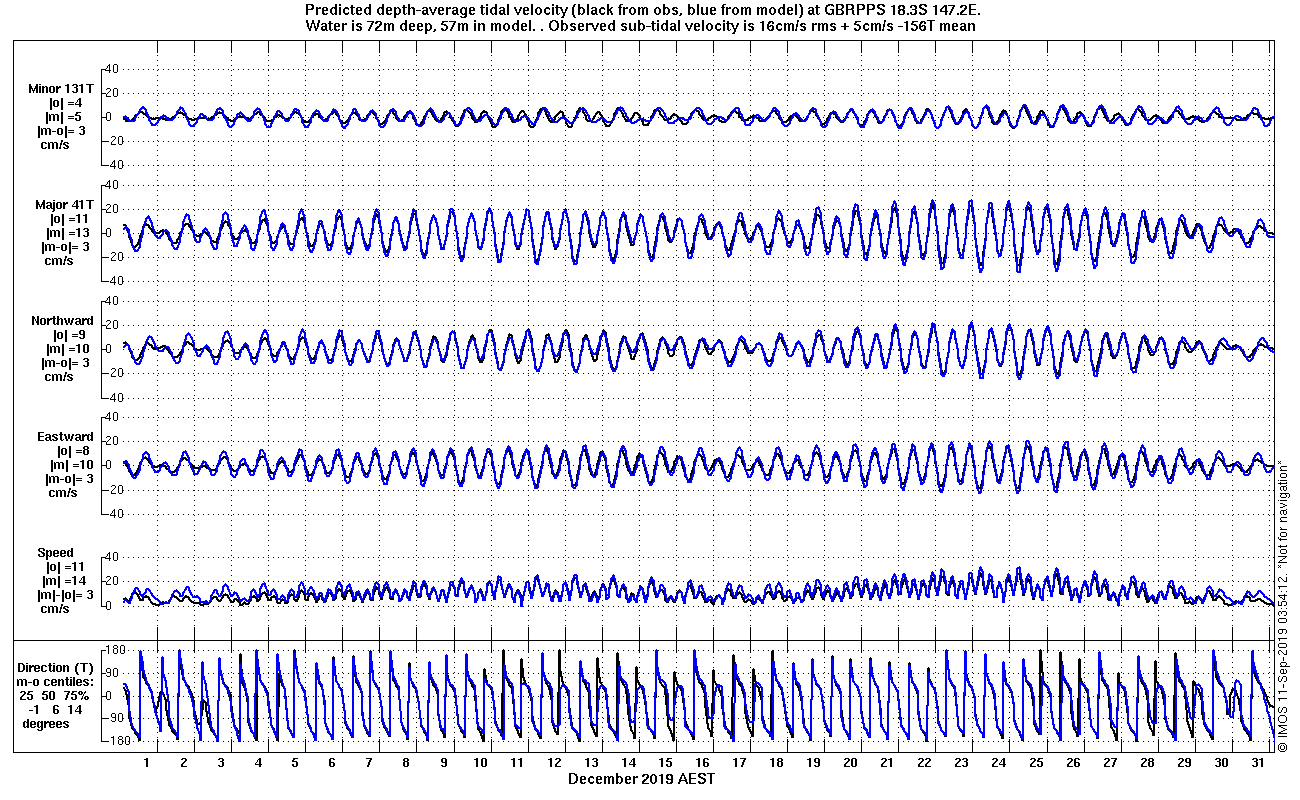Click day "15" on the date axis
This screenshot has height=800, width=1300.
click(665, 763)
